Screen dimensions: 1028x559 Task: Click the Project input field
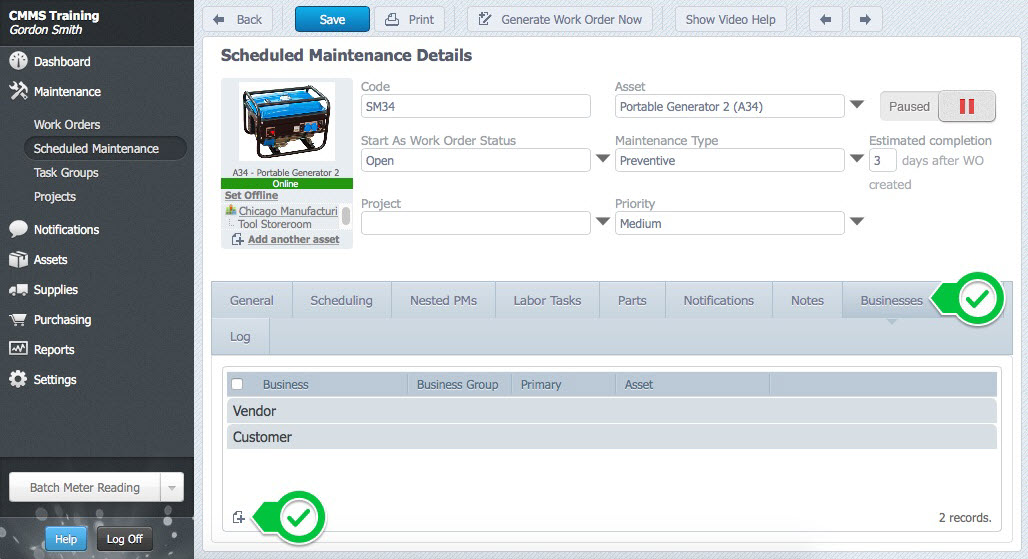point(475,223)
